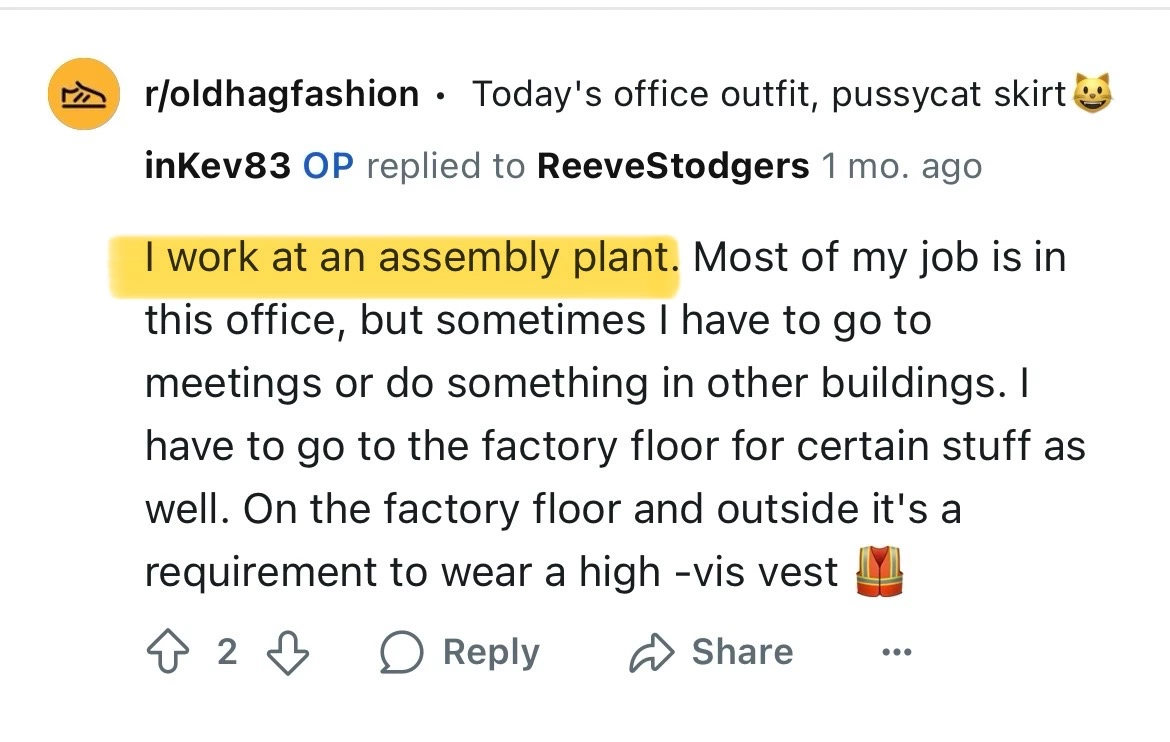This screenshot has width=1170, height=742.
Task: Click the share arrow icon
Action: pos(650,653)
